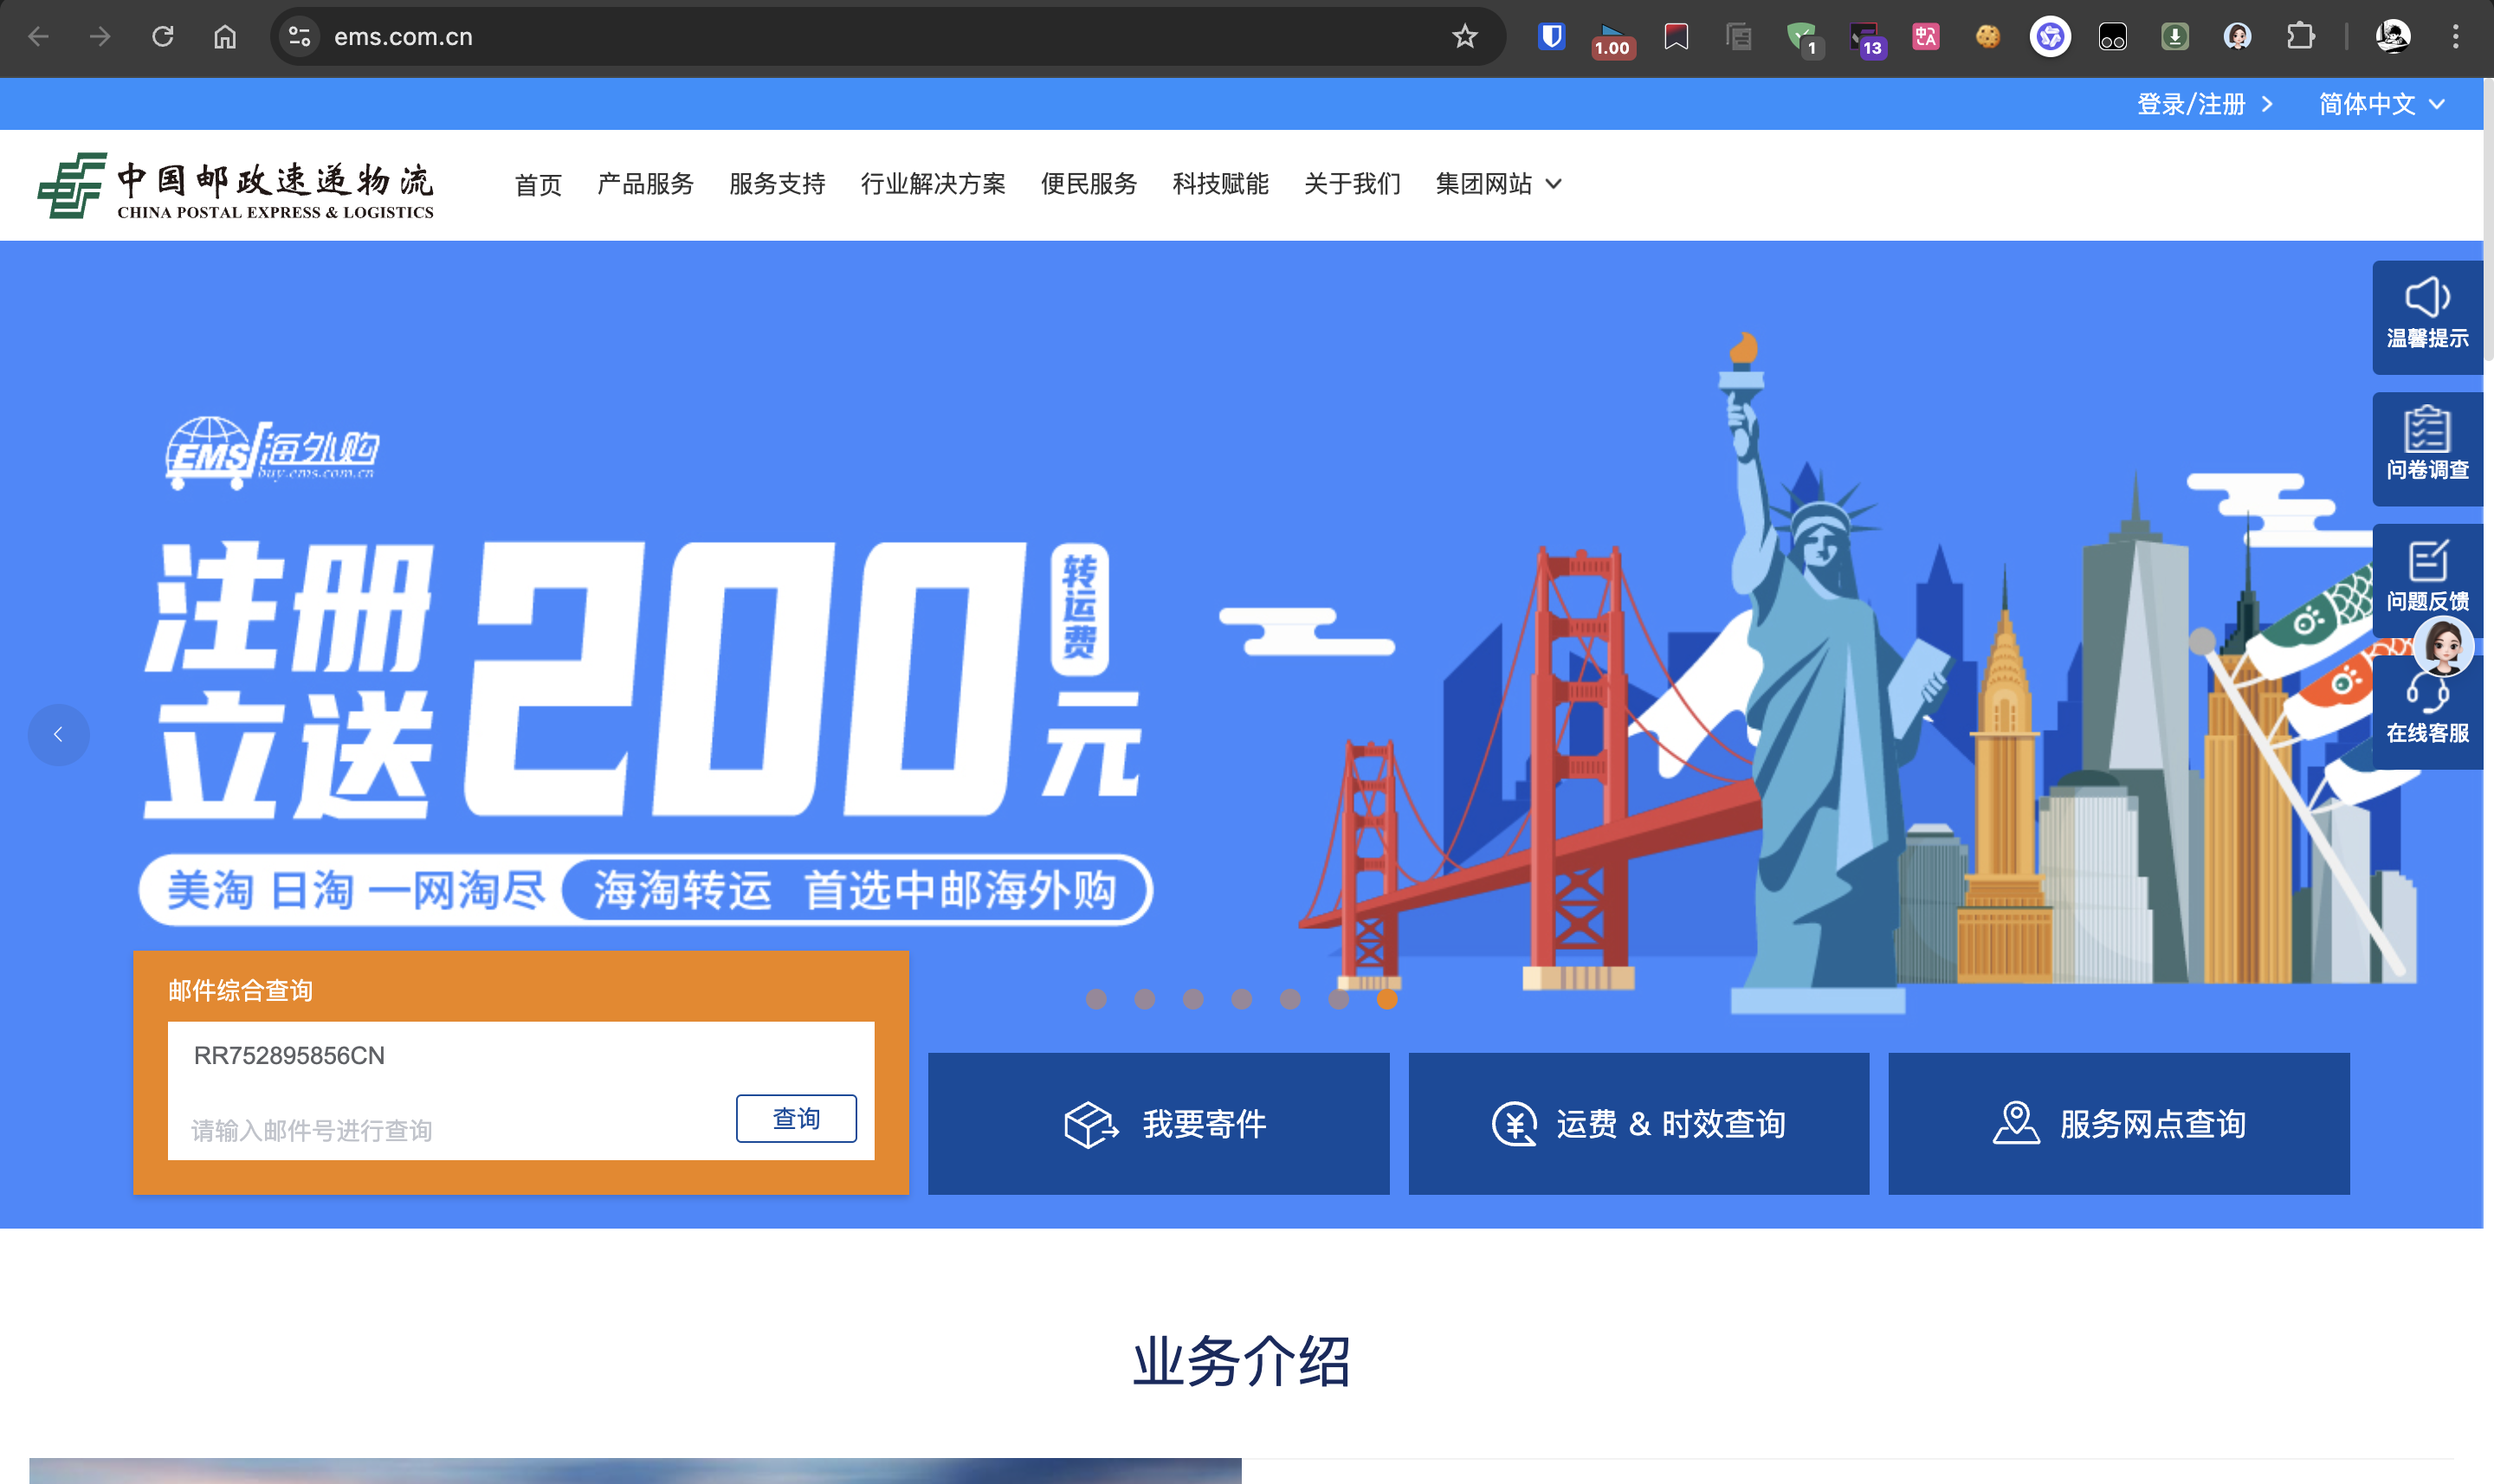This screenshot has height=1484, width=2494.
Task: Click the China Postal Express logo
Action: pyautogui.click(x=235, y=185)
